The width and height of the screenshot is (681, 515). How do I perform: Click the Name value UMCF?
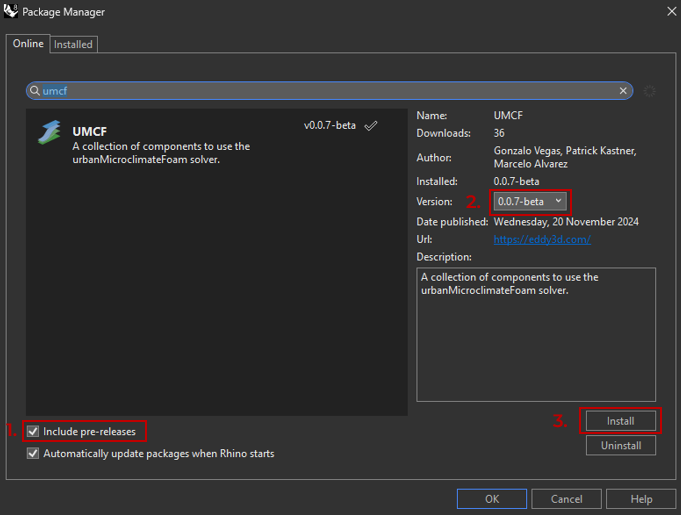click(508, 116)
